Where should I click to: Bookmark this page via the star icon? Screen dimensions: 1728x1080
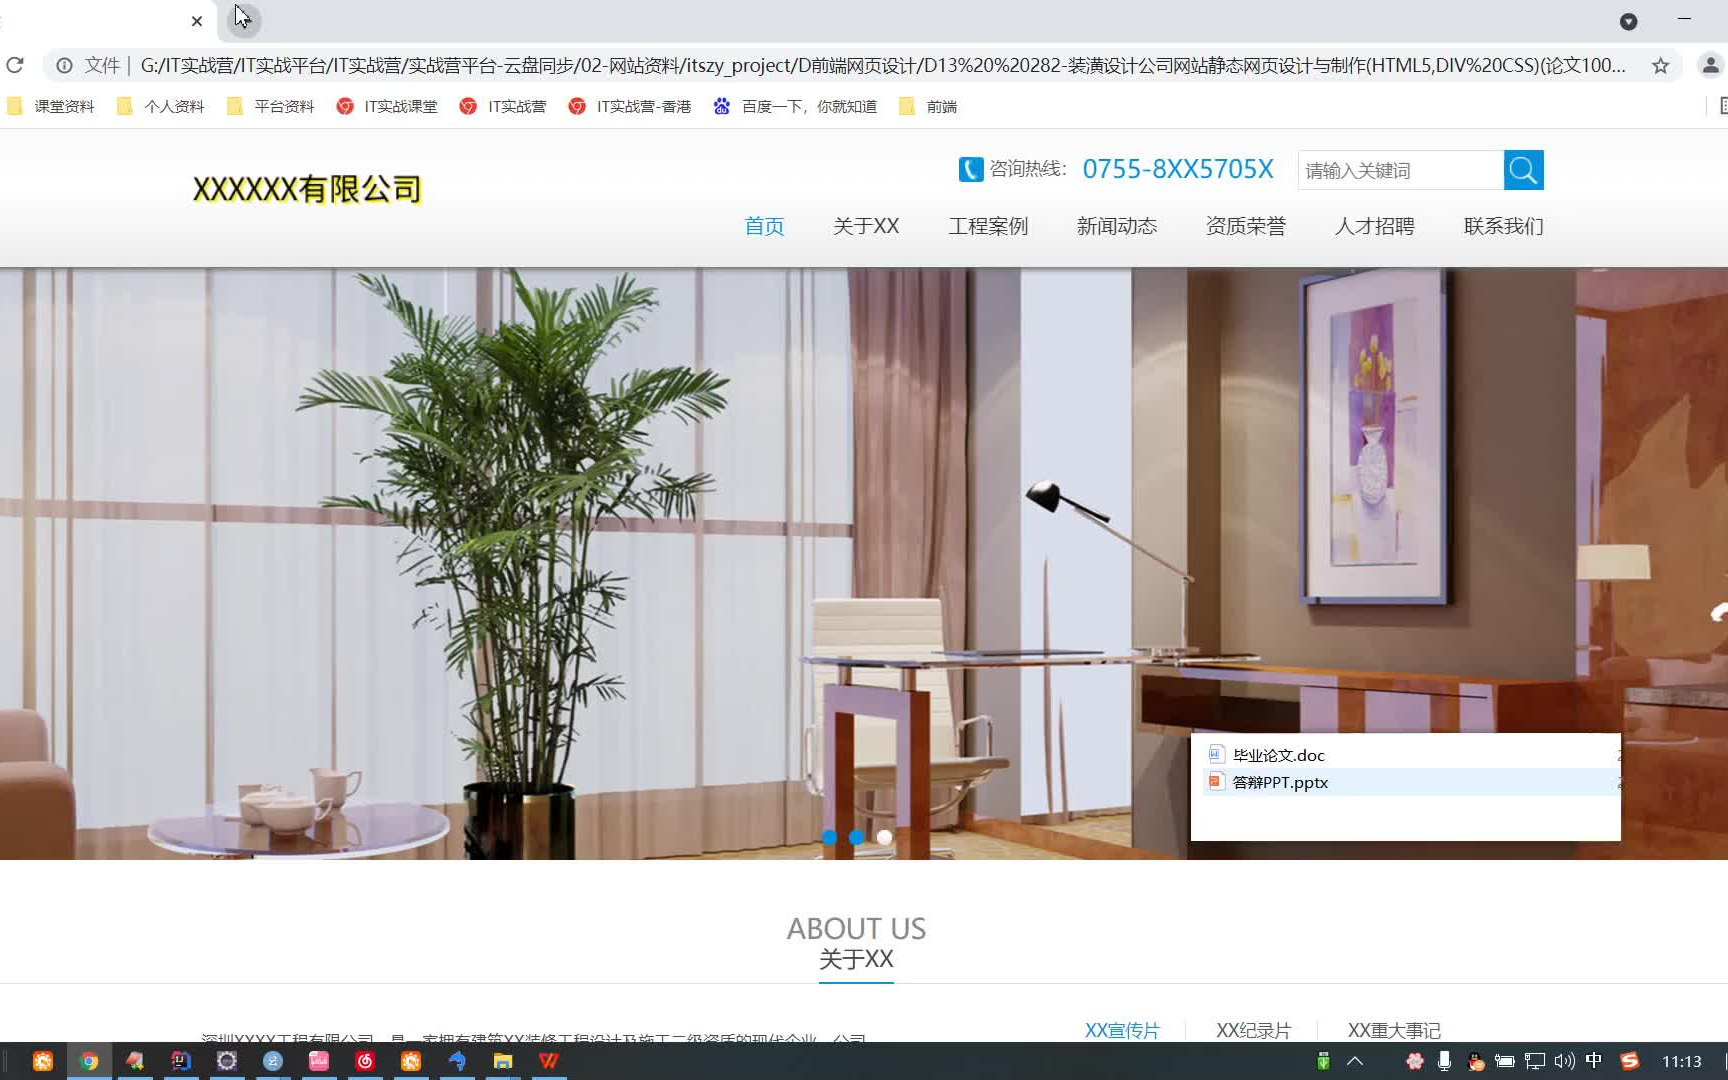(x=1662, y=65)
